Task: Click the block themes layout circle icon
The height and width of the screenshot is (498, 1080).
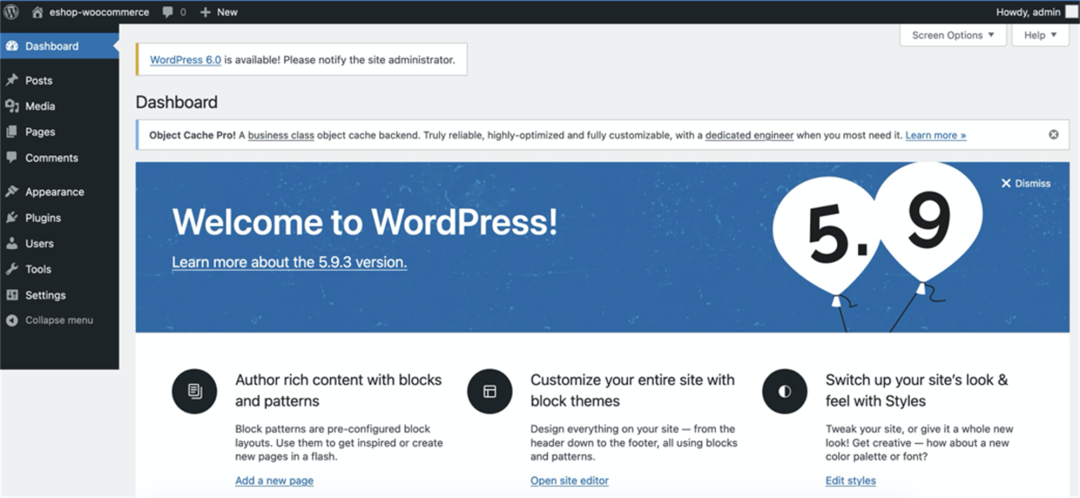Action: pyautogui.click(x=490, y=391)
